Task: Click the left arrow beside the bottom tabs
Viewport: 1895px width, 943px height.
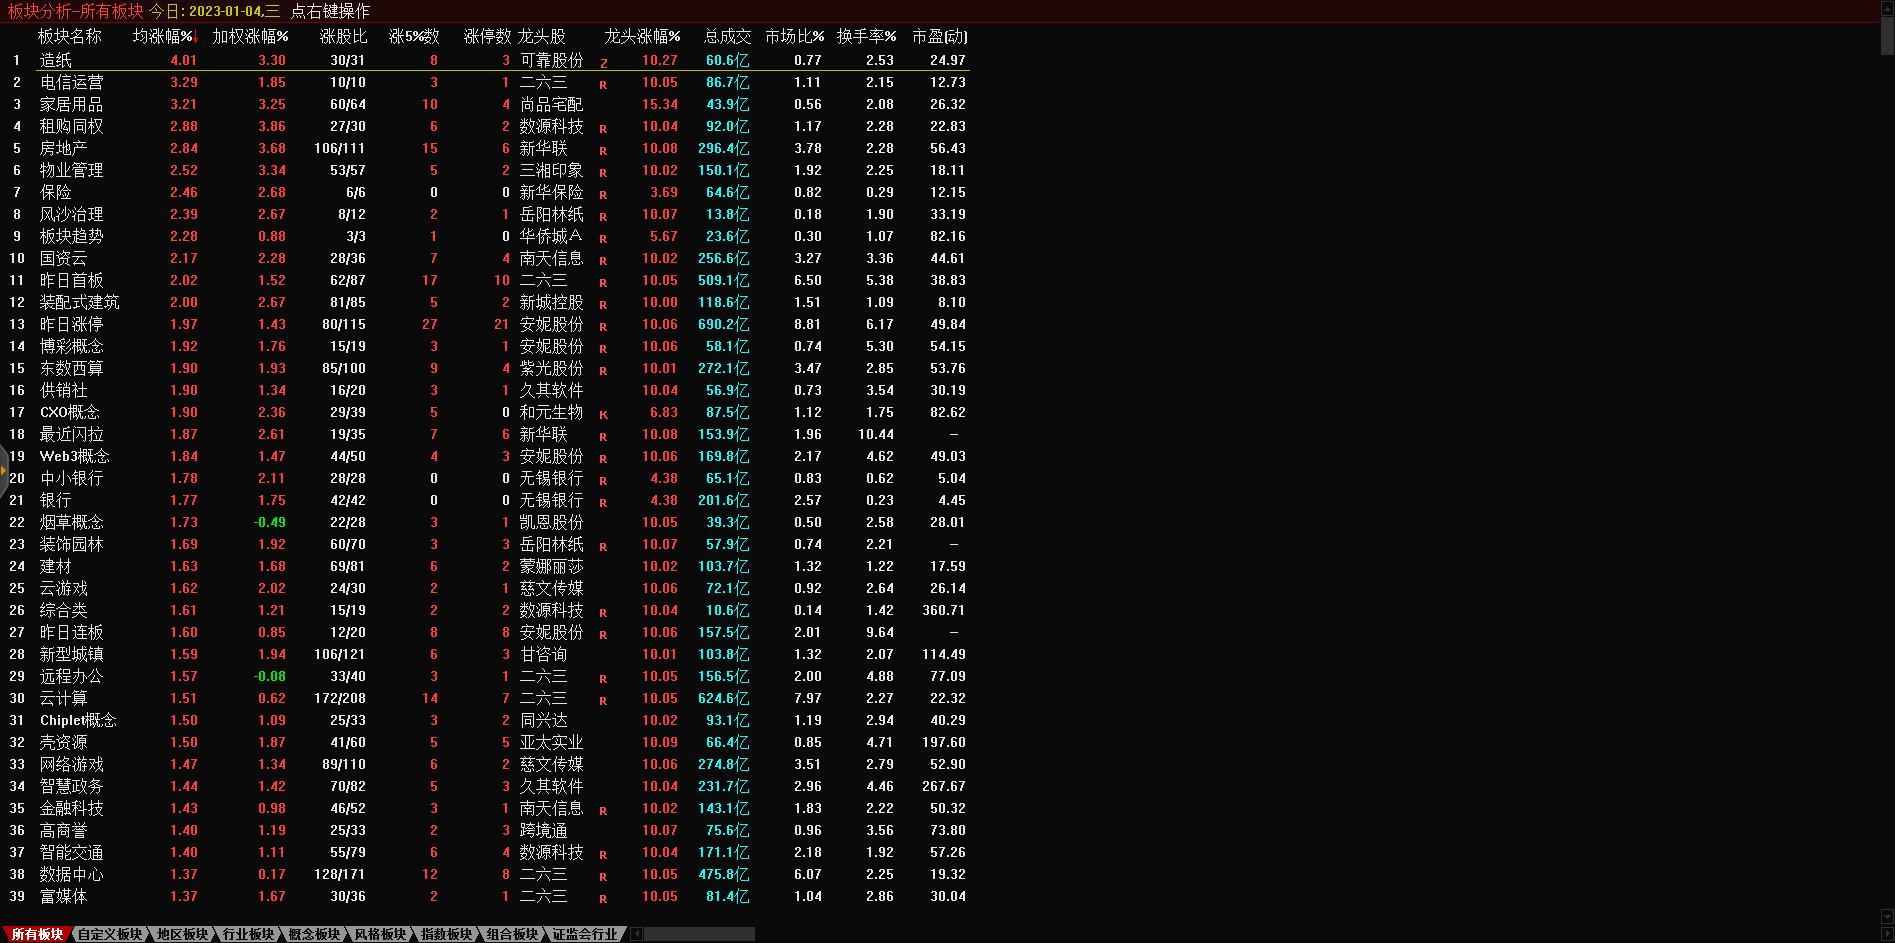Action: tap(637, 934)
